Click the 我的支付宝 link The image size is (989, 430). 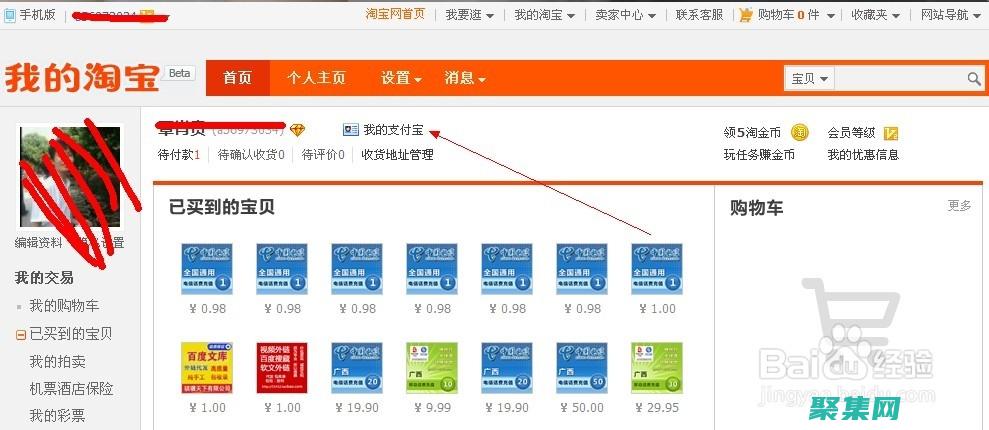coord(394,131)
